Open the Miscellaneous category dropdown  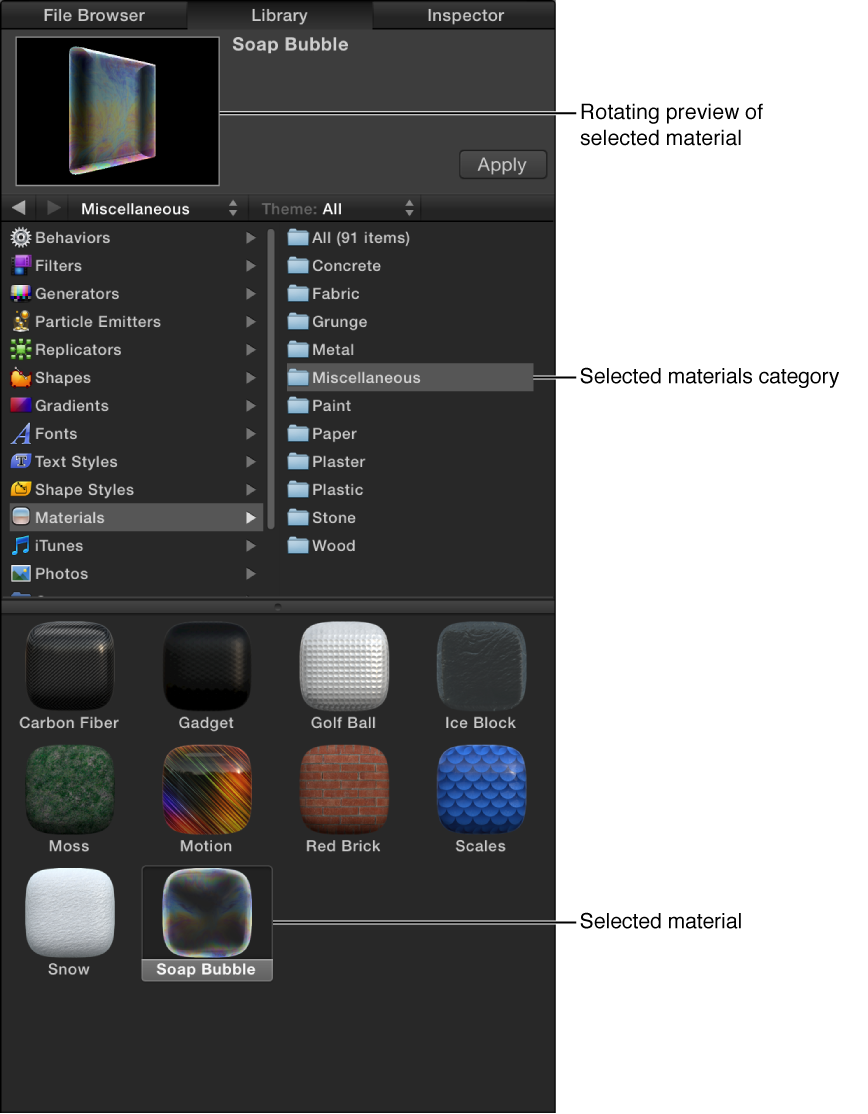coord(157,208)
